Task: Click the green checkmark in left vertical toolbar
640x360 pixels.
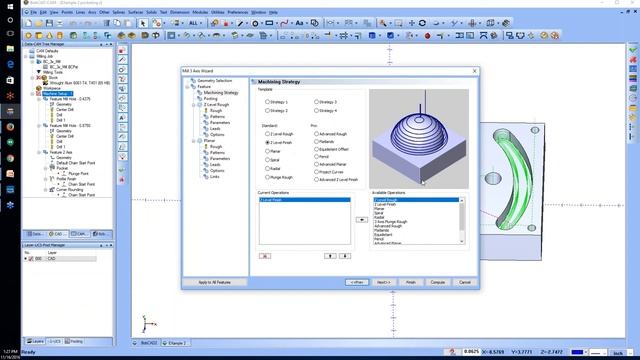Action: pos(122,170)
